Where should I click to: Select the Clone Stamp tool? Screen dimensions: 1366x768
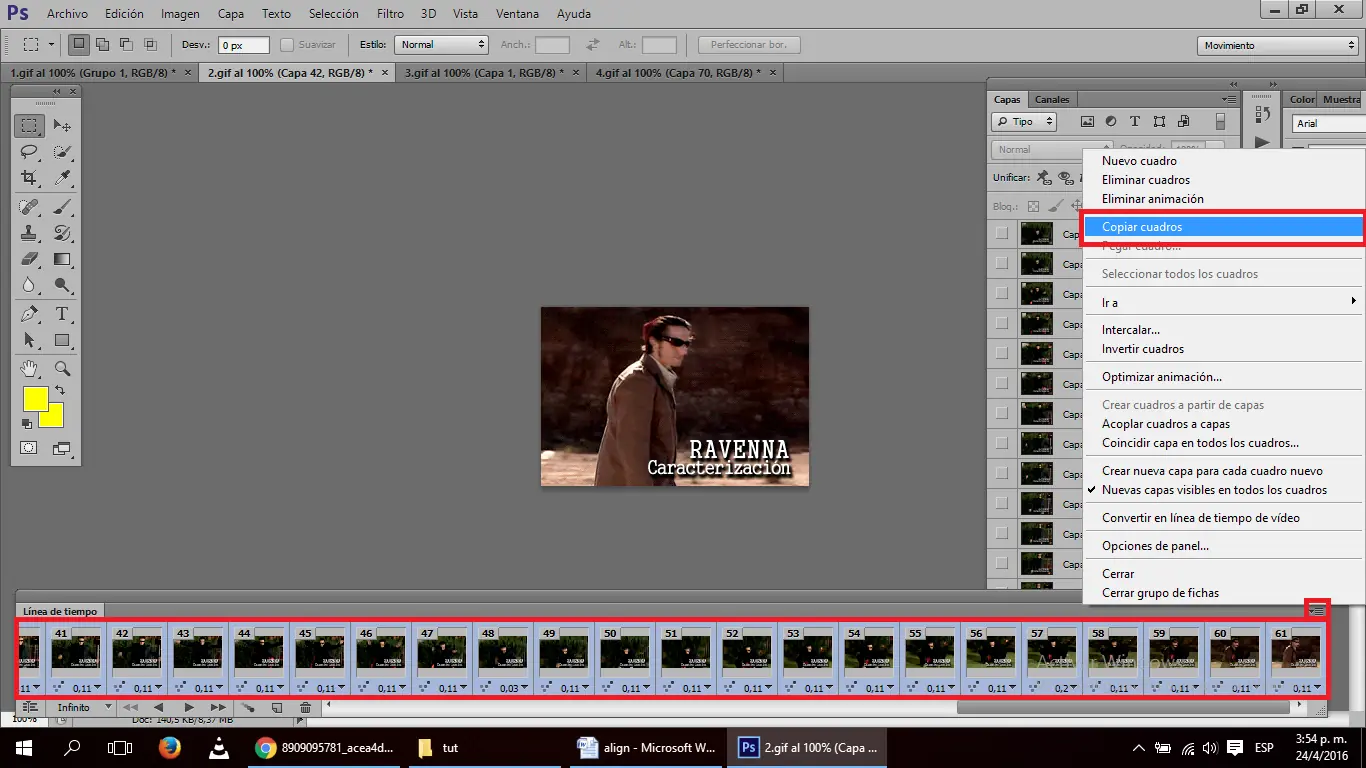coord(29,233)
